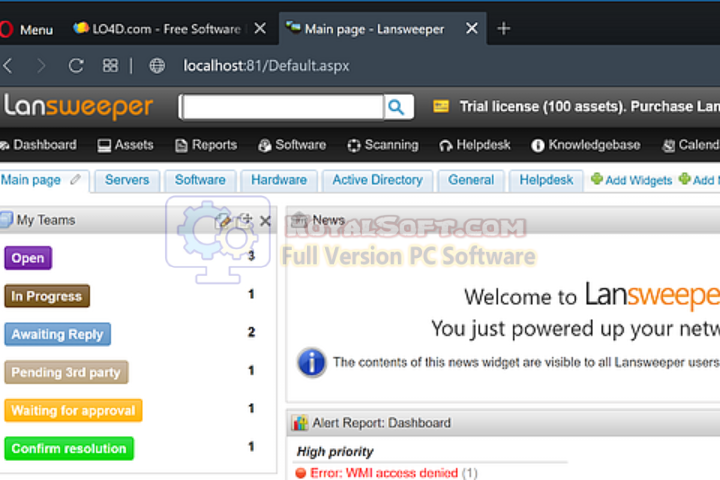Image resolution: width=720 pixels, height=480 pixels.
Task: Open the Scanning menu
Action: tap(382, 145)
